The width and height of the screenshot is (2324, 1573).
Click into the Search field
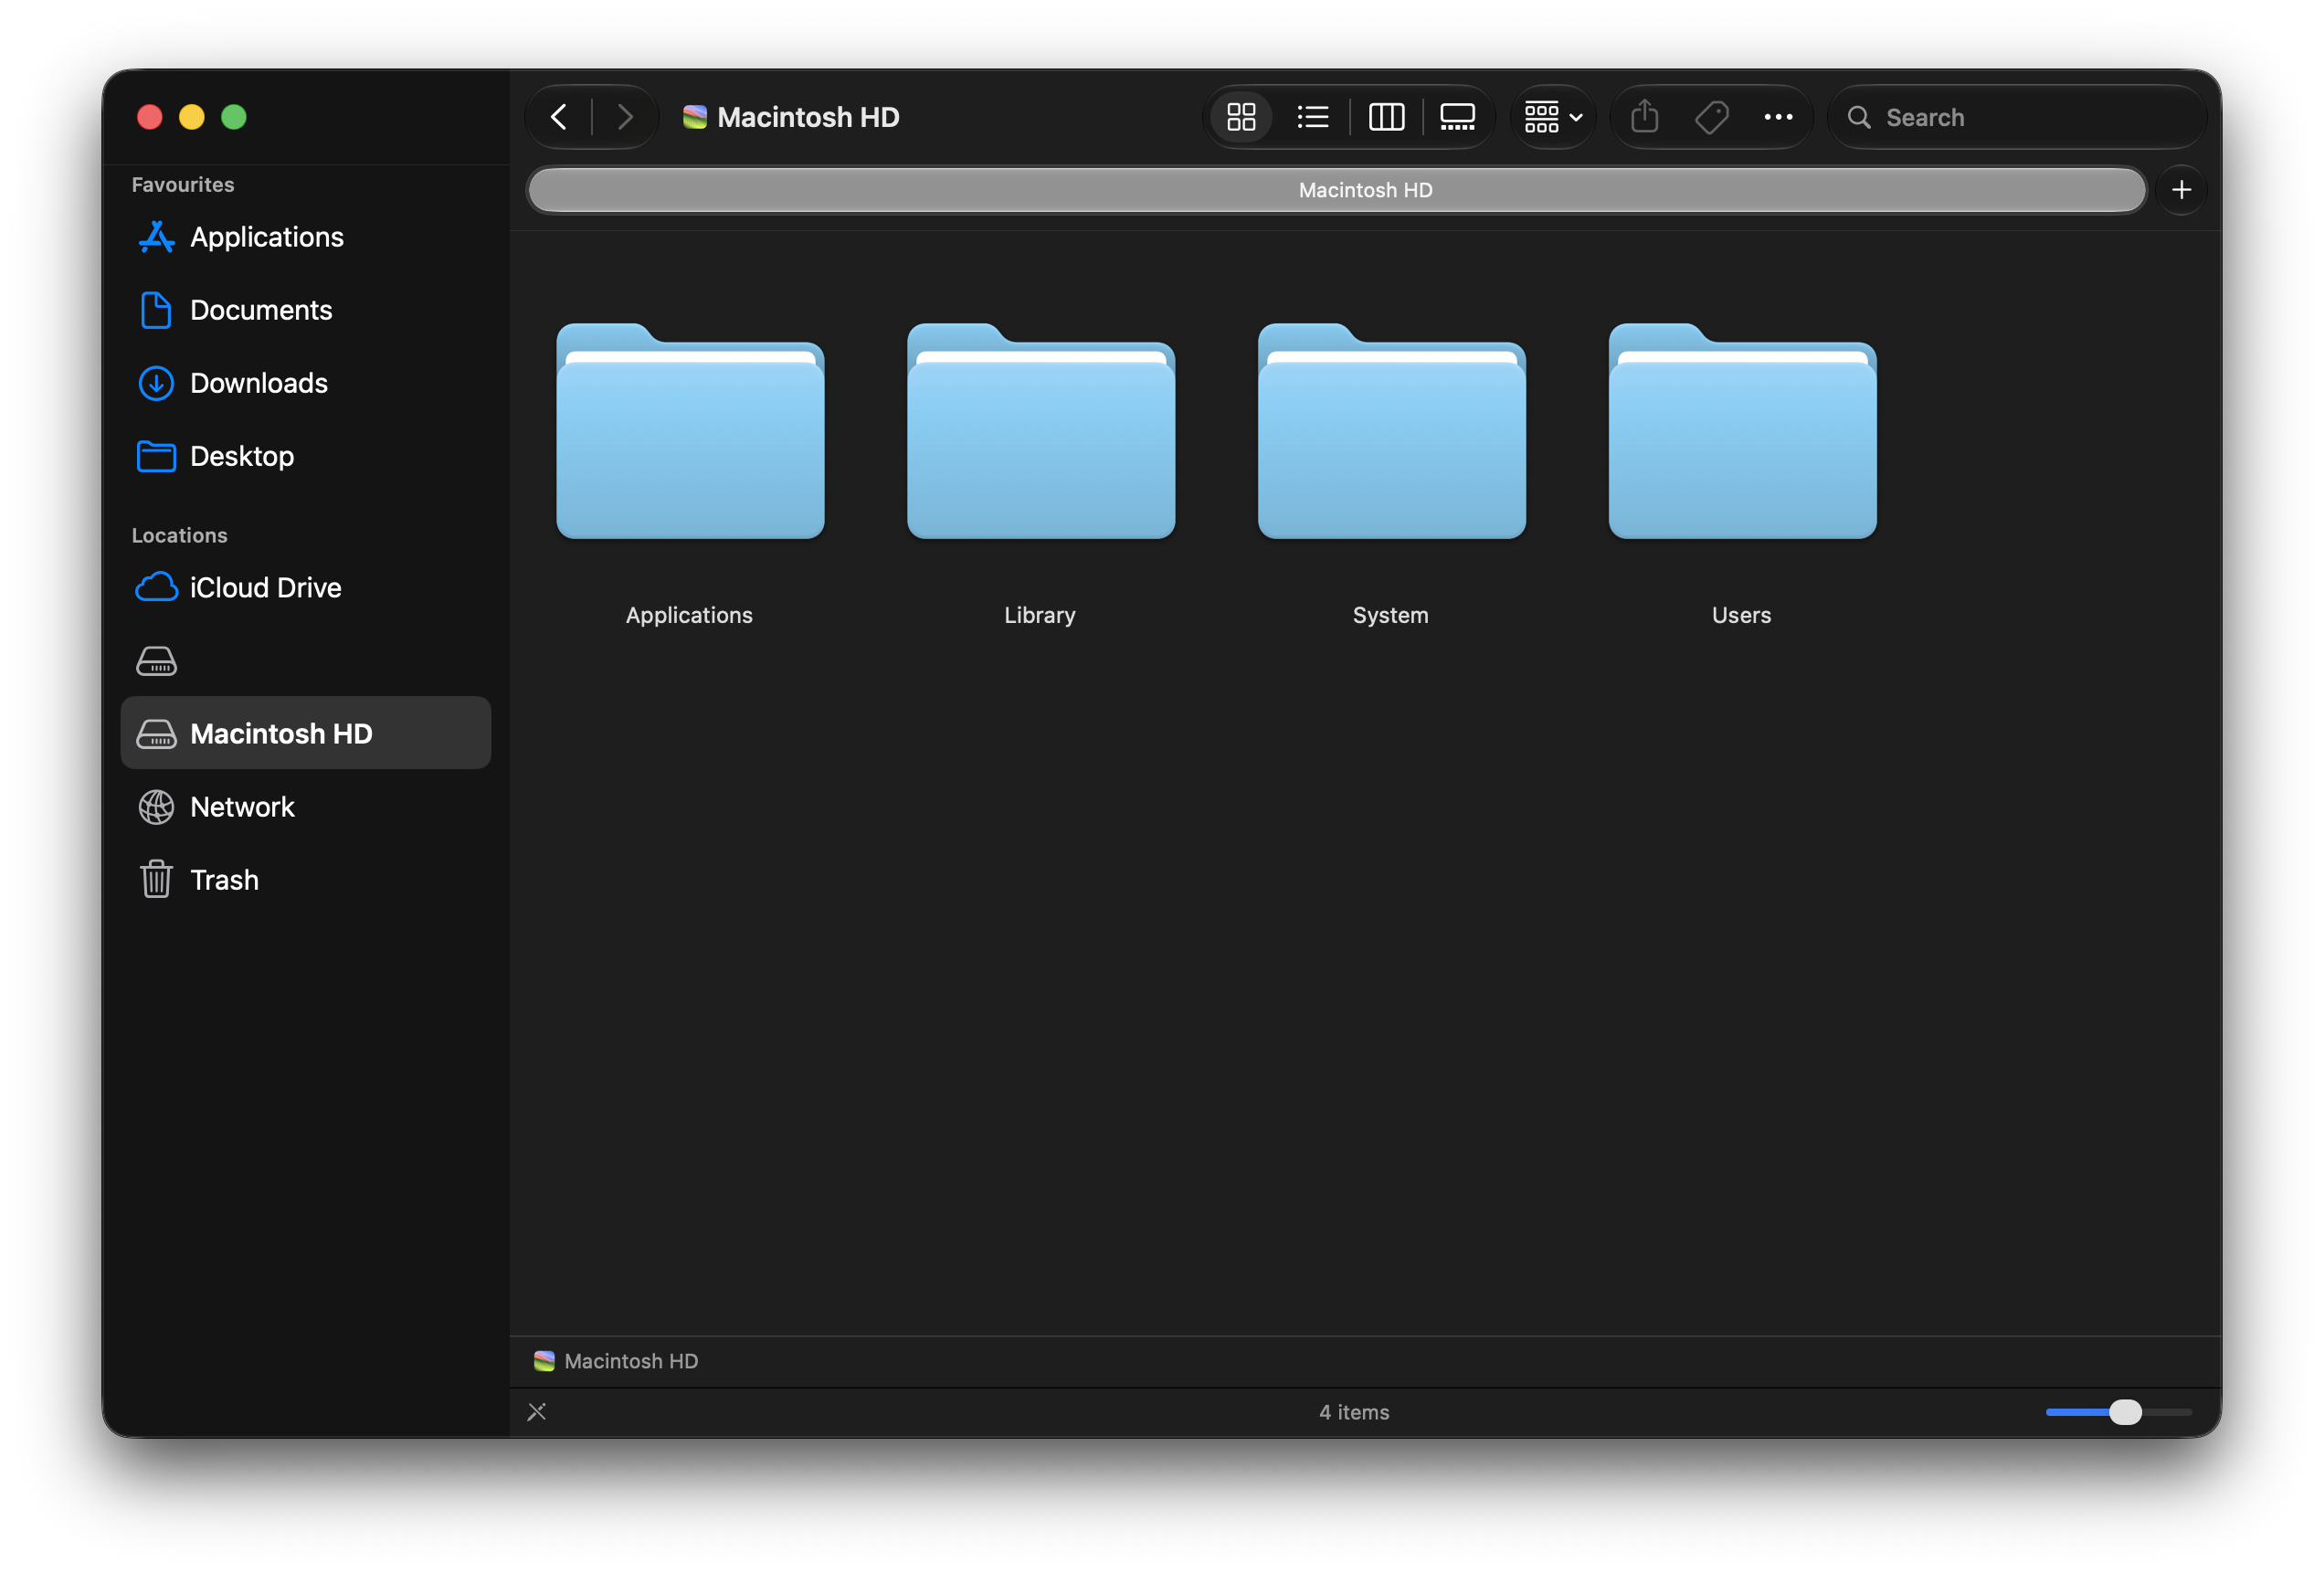pos(2017,117)
